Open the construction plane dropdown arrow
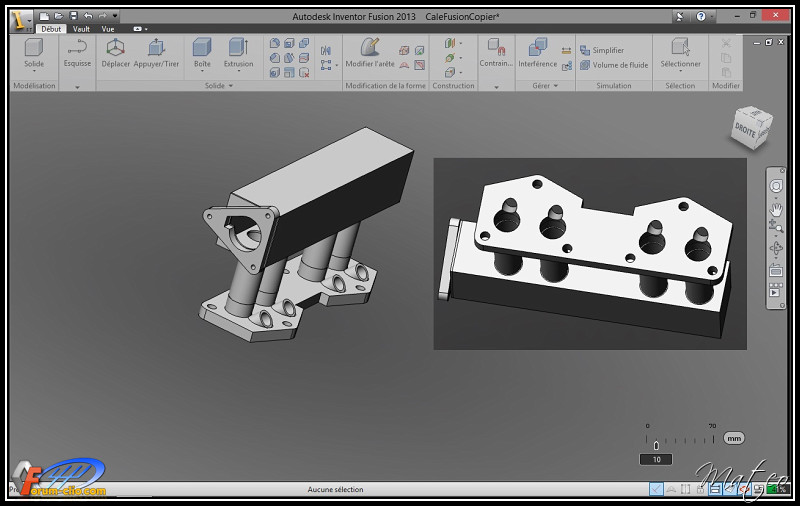This screenshot has height=506, width=800. point(461,43)
